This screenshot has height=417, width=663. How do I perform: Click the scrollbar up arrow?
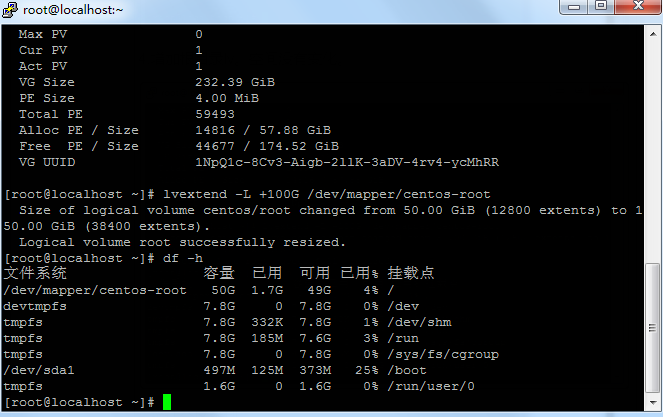(653, 34)
